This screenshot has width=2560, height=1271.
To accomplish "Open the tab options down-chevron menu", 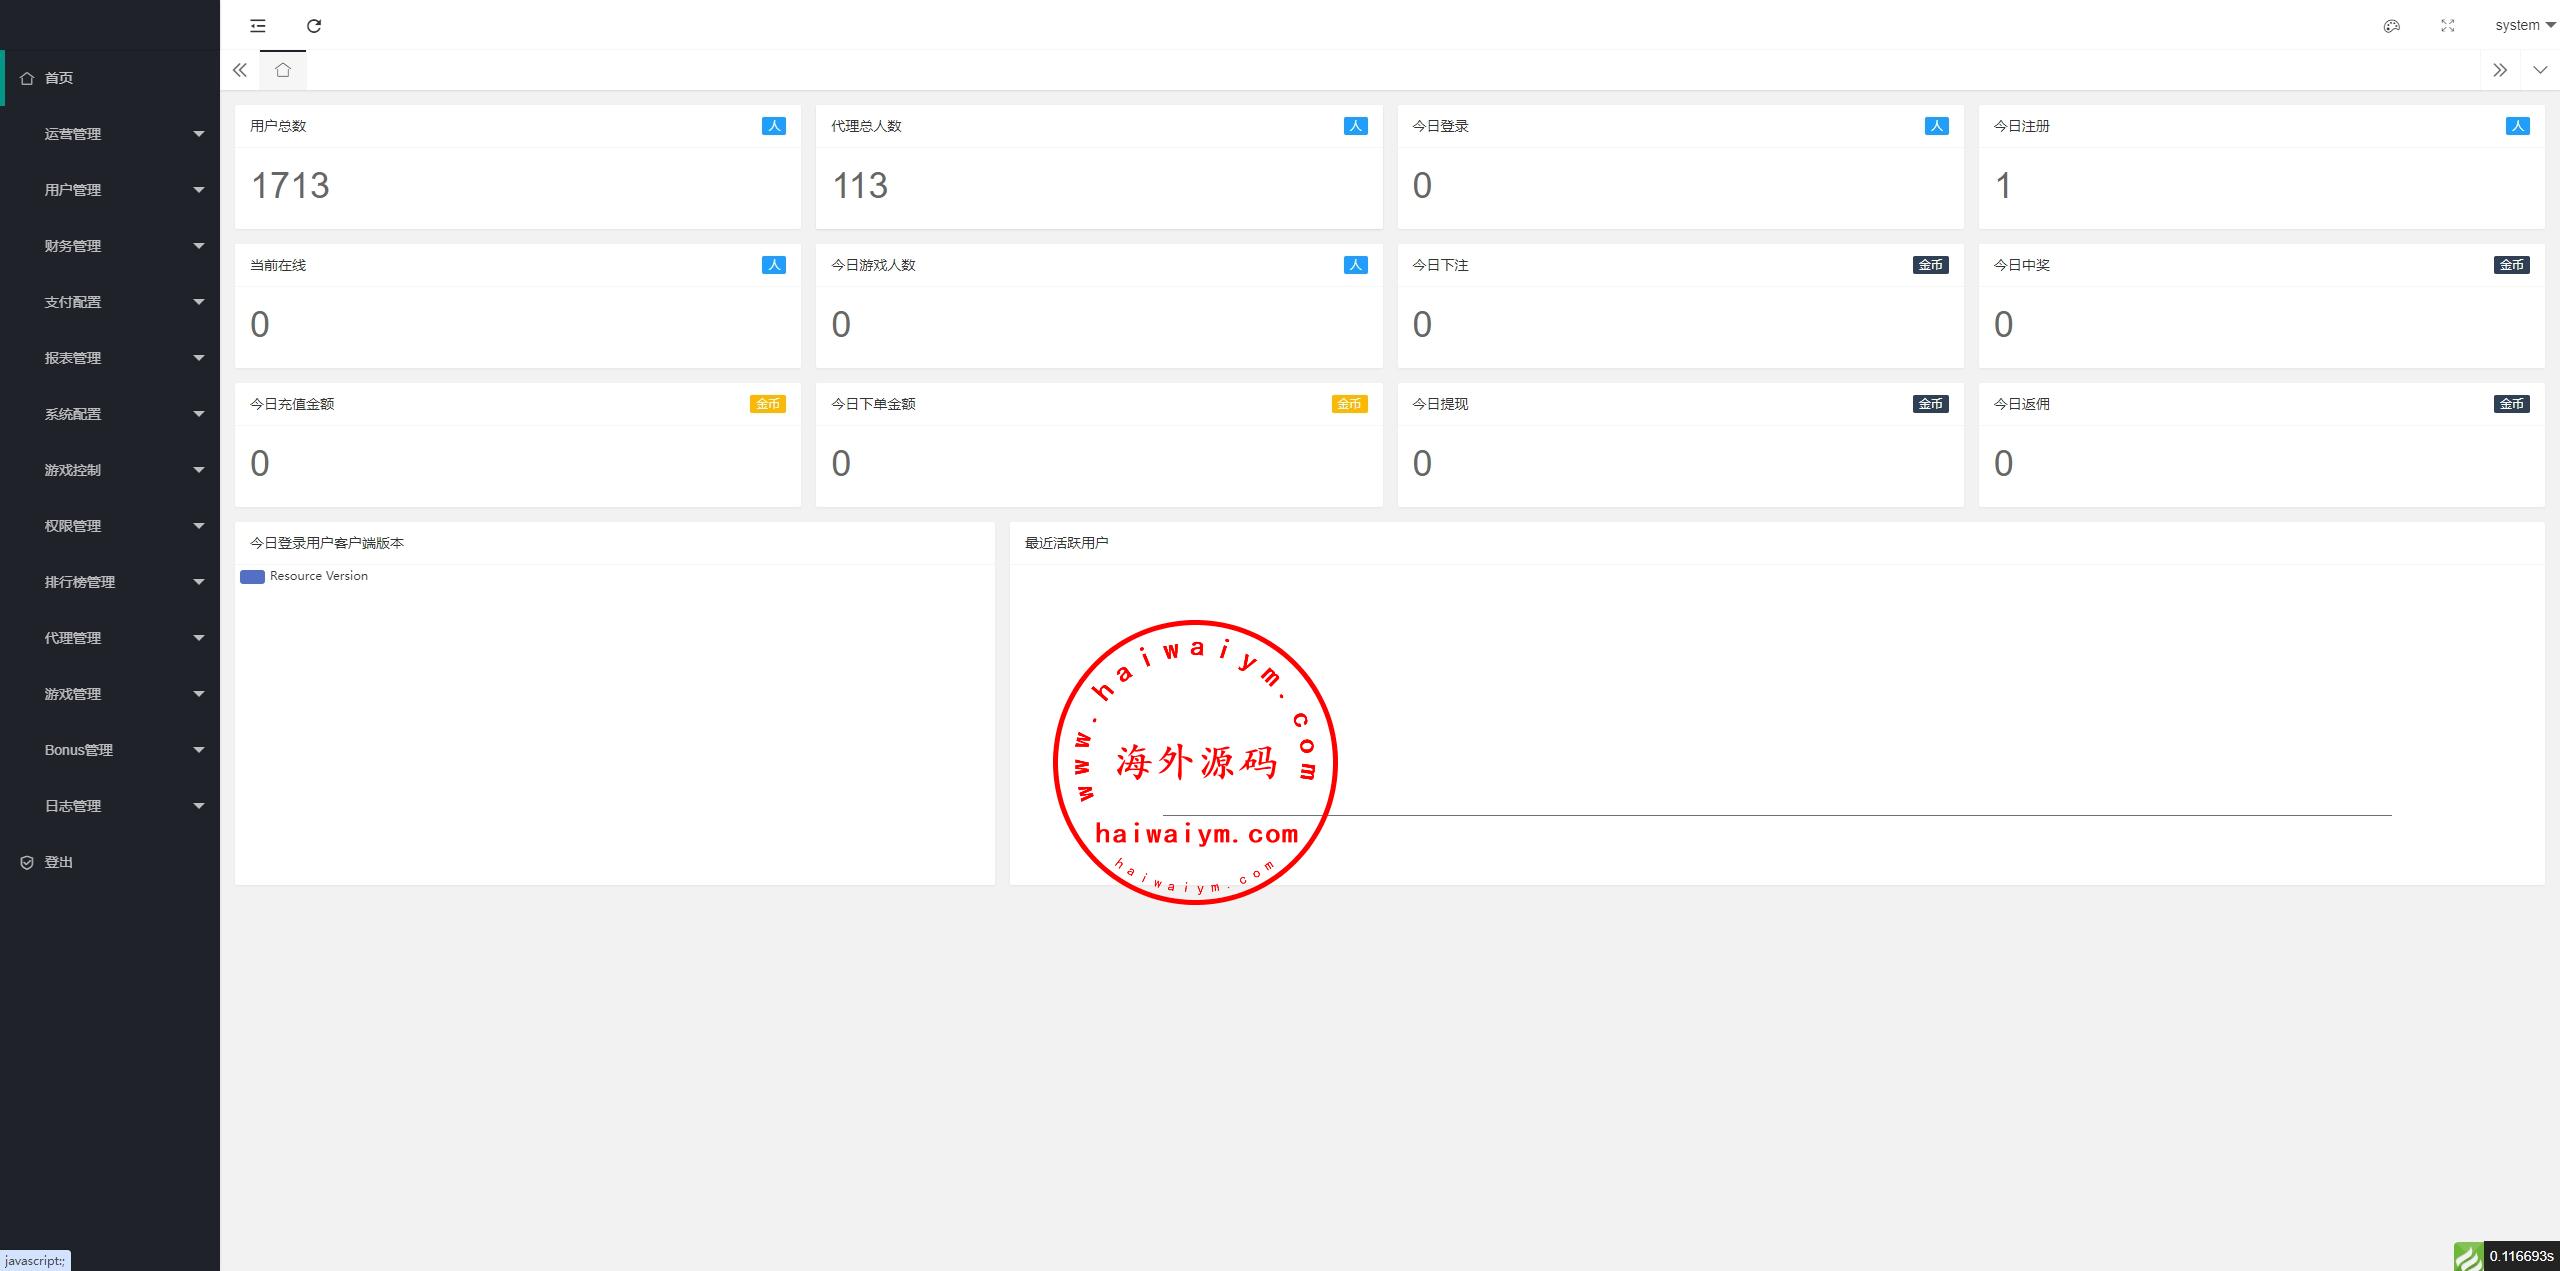I will 2540,70.
